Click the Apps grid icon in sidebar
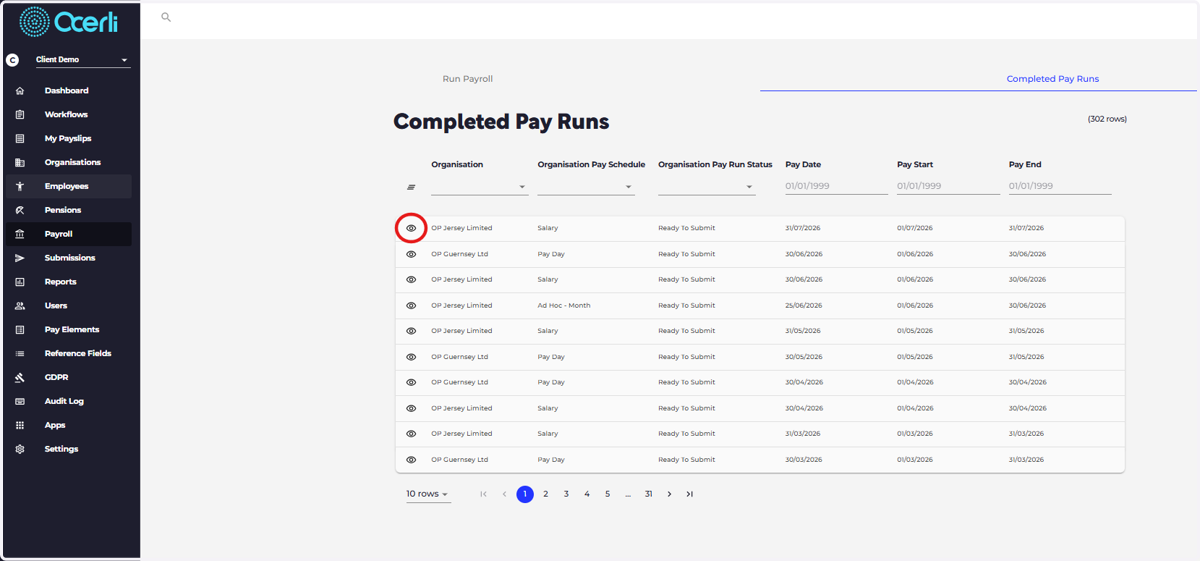This screenshot has width=1200, height=561. (x=20, y=425)
